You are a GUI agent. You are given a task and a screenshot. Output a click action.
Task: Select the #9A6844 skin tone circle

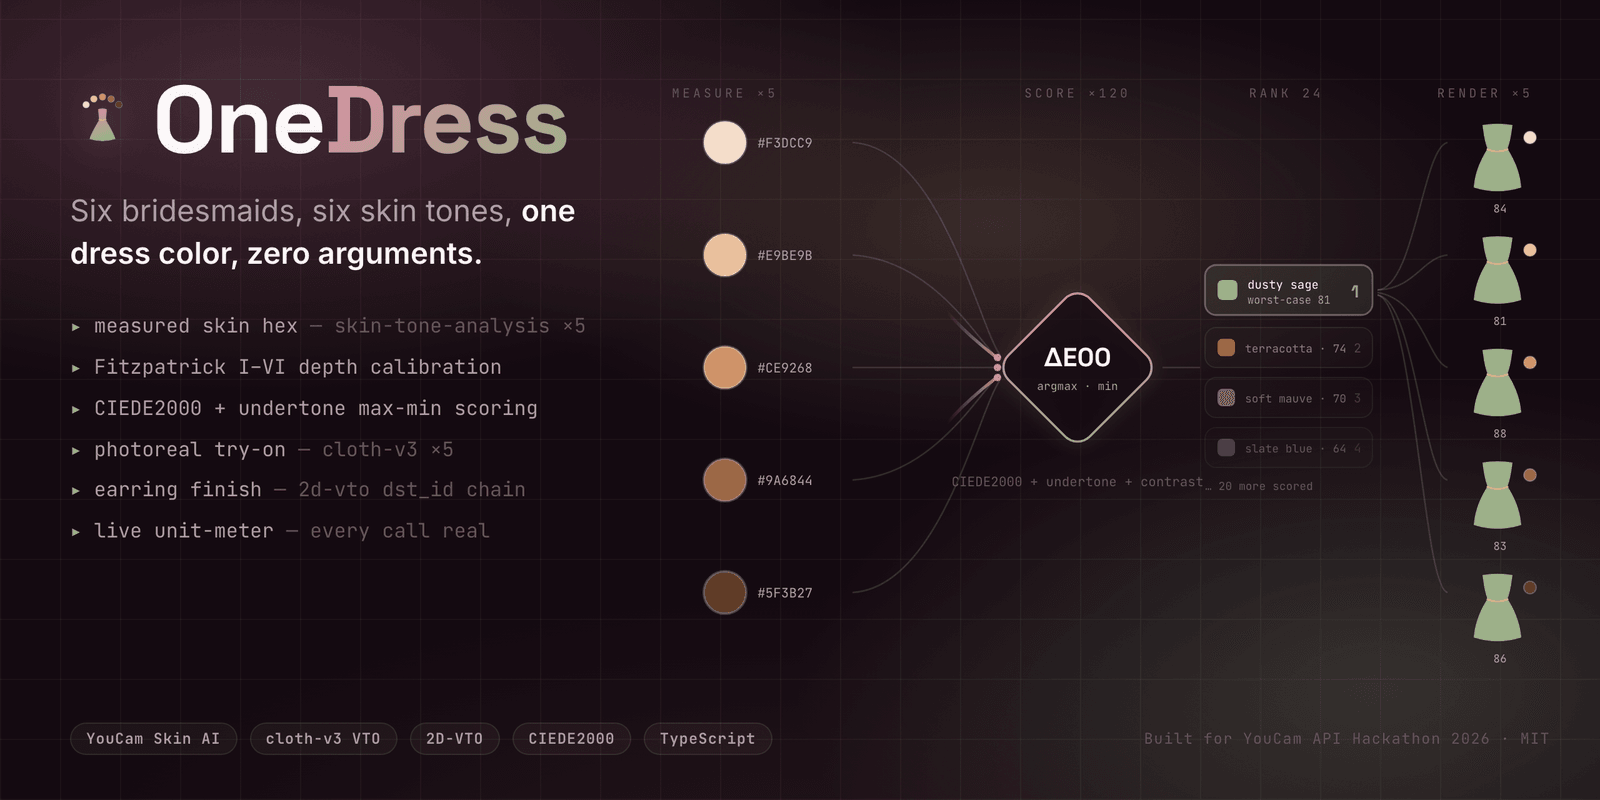[725, 480]
